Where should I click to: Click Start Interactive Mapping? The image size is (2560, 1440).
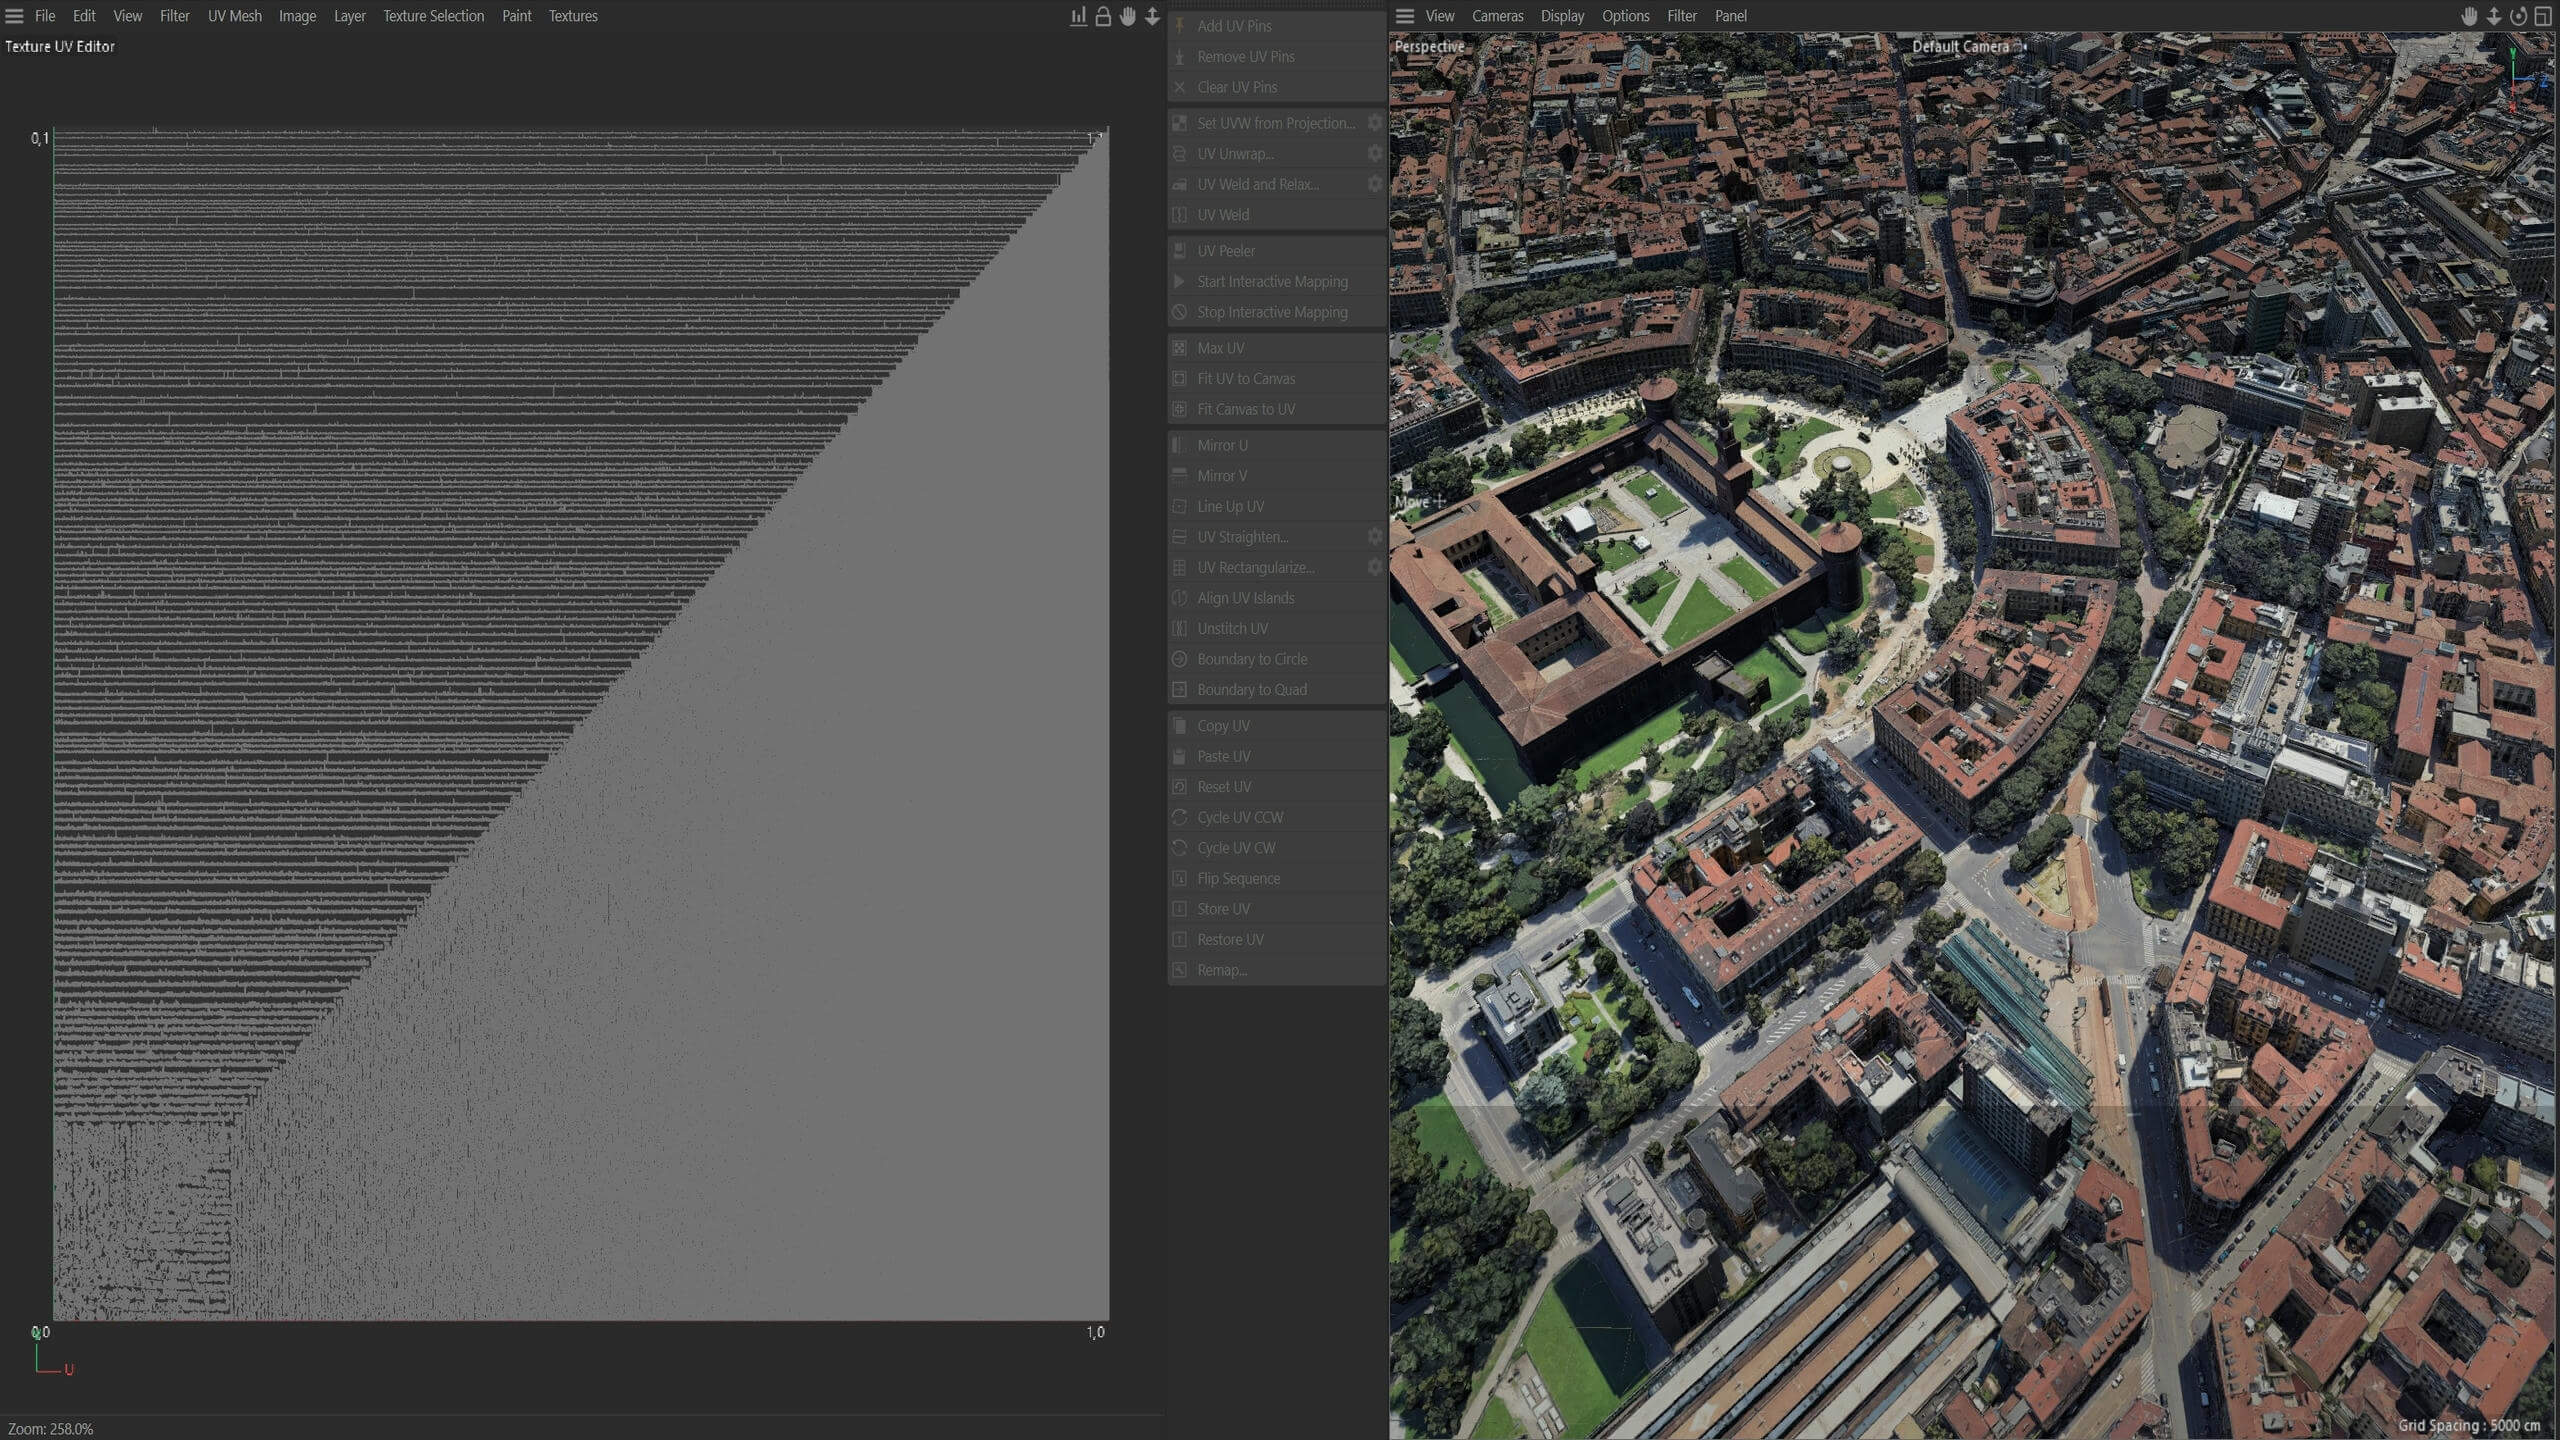[x=1276, y=282]
